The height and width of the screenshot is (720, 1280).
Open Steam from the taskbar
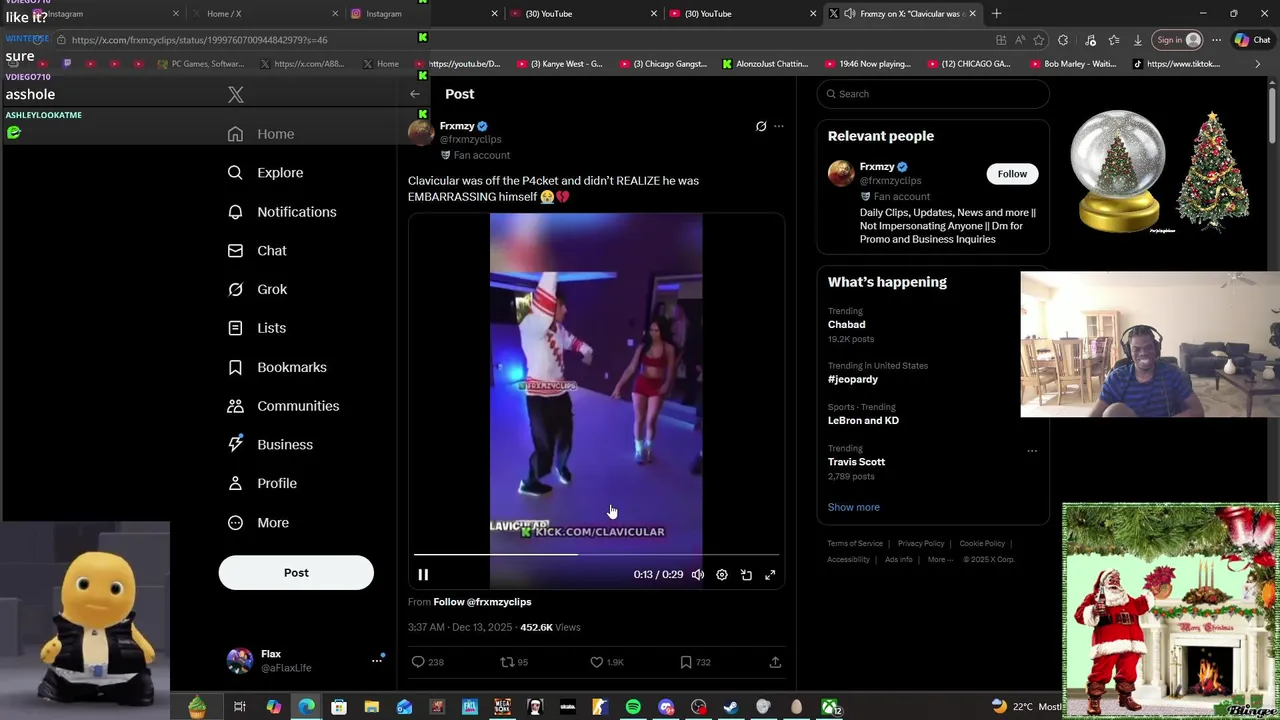(x=731, y=707)
